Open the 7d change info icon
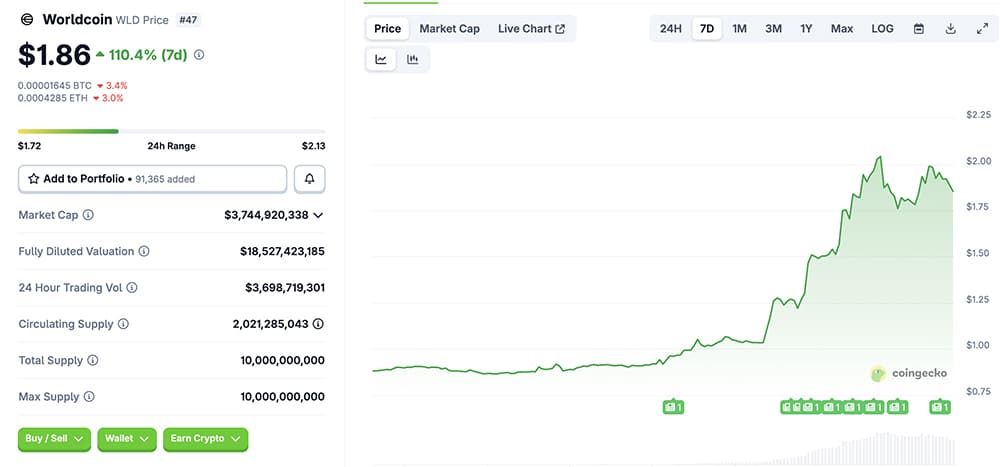The height and width of the screenshot is (467, 1000). click(x=199, y=56)
